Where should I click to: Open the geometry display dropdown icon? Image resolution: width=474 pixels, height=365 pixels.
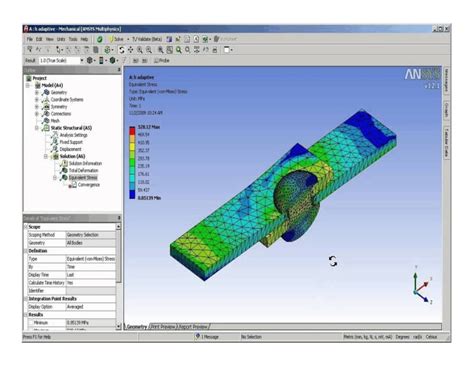[x=91, y=61]
